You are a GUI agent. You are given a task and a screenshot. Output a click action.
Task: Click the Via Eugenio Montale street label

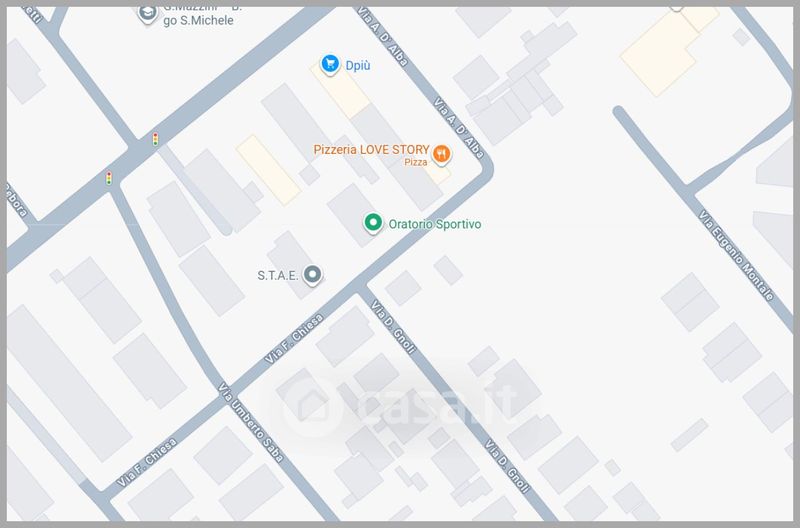pyautogui.click(x=736, y=255)
